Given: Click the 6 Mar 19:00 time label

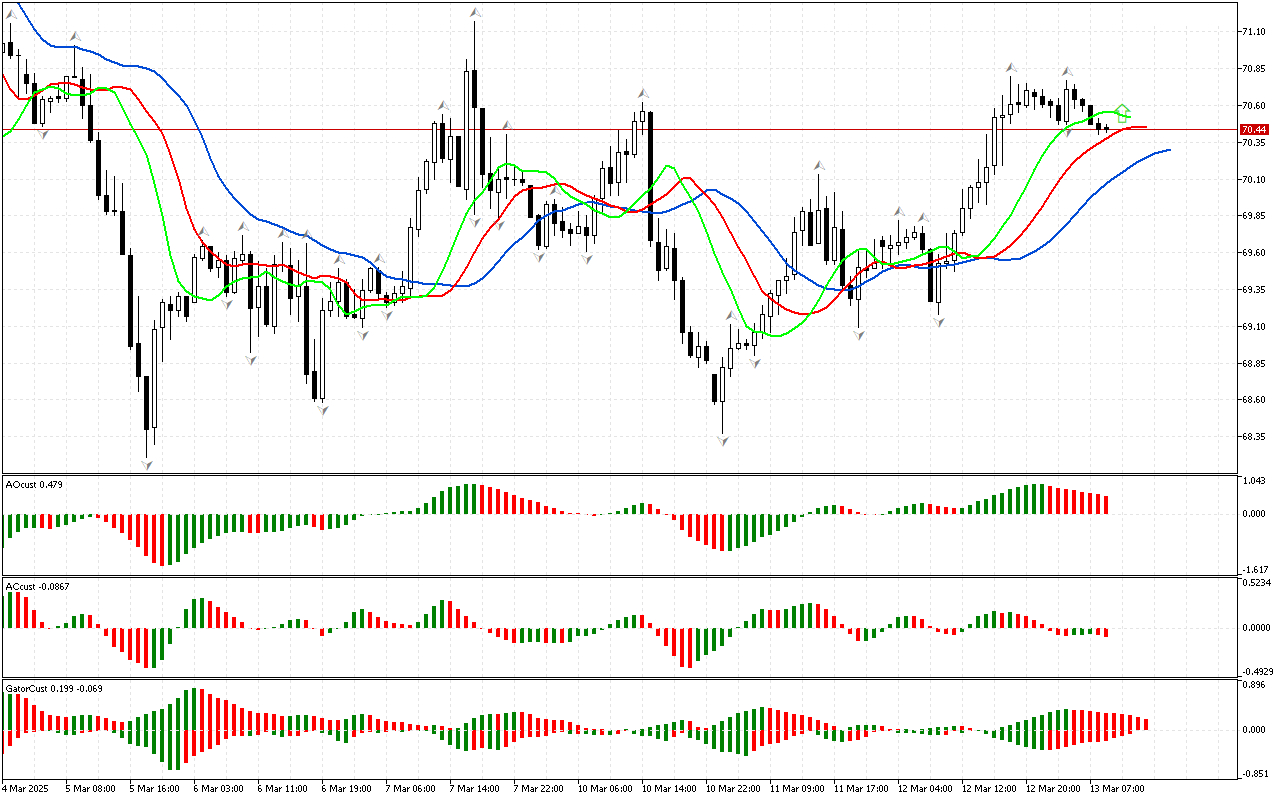Looking at the screenshot, I should (348, 789).
